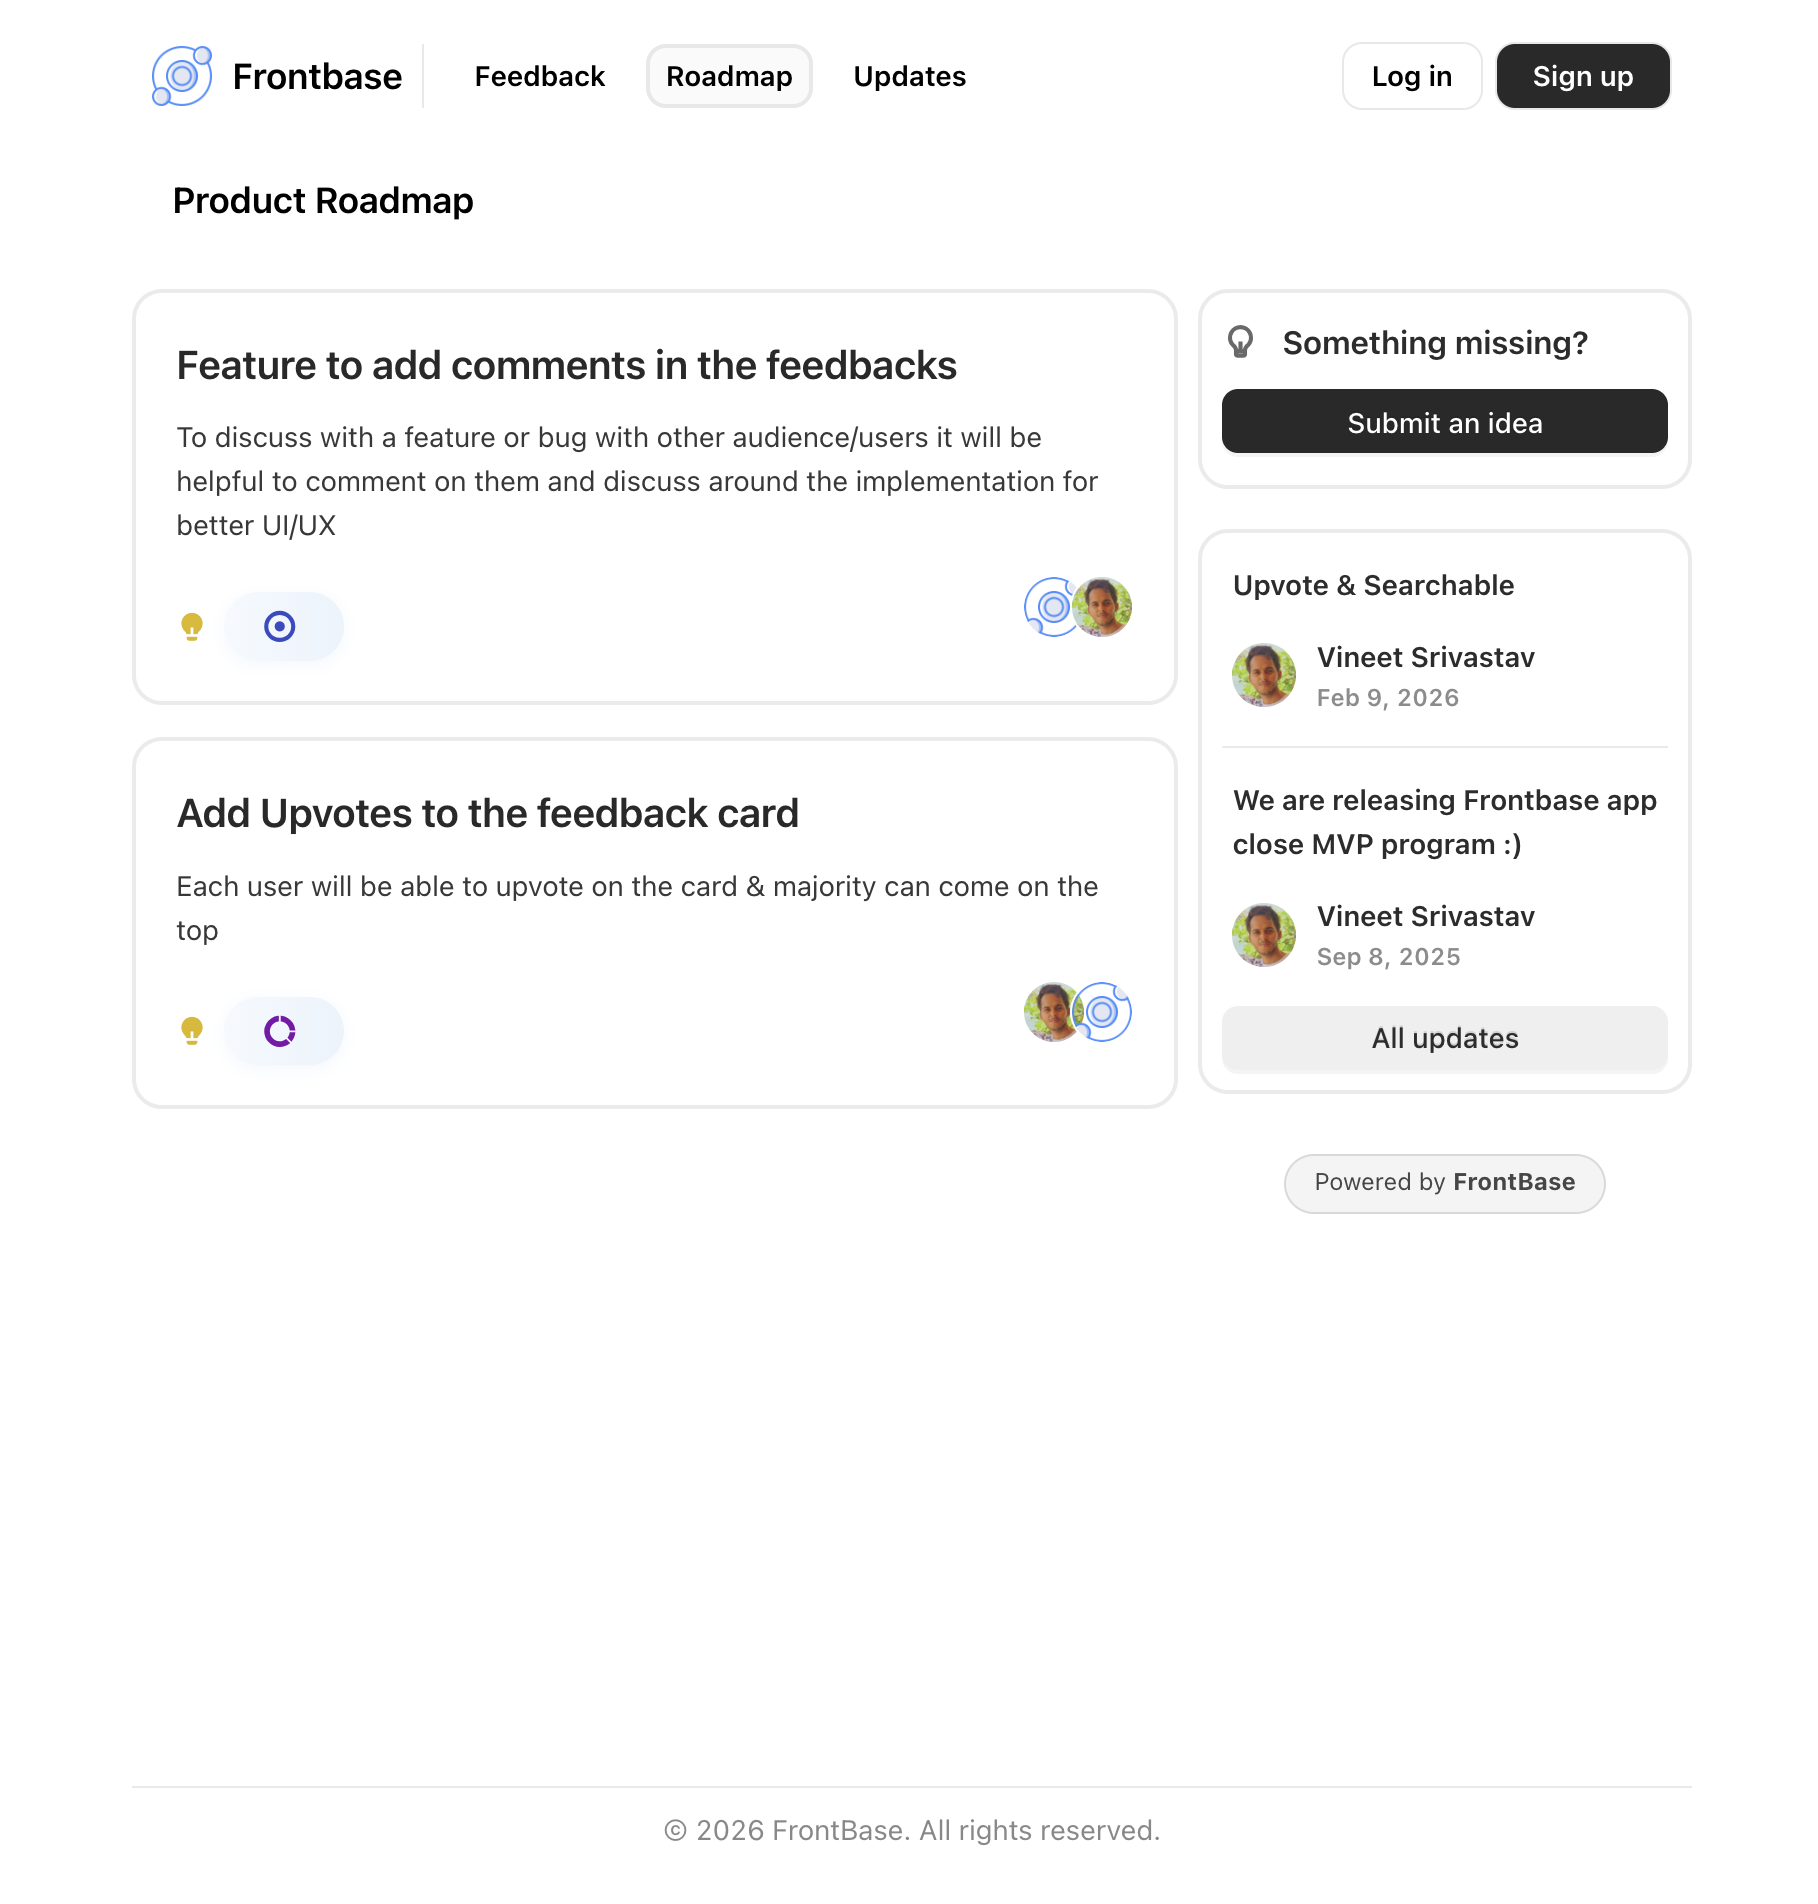Select the Roadmap navigation item
Image resolution: width=1818 pixels, height=1904 pixels.
[728, 75]
